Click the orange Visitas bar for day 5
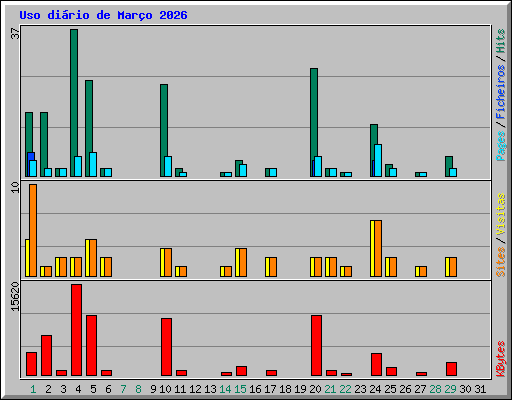Screen dimensions: 512x400 pos(93,258)
